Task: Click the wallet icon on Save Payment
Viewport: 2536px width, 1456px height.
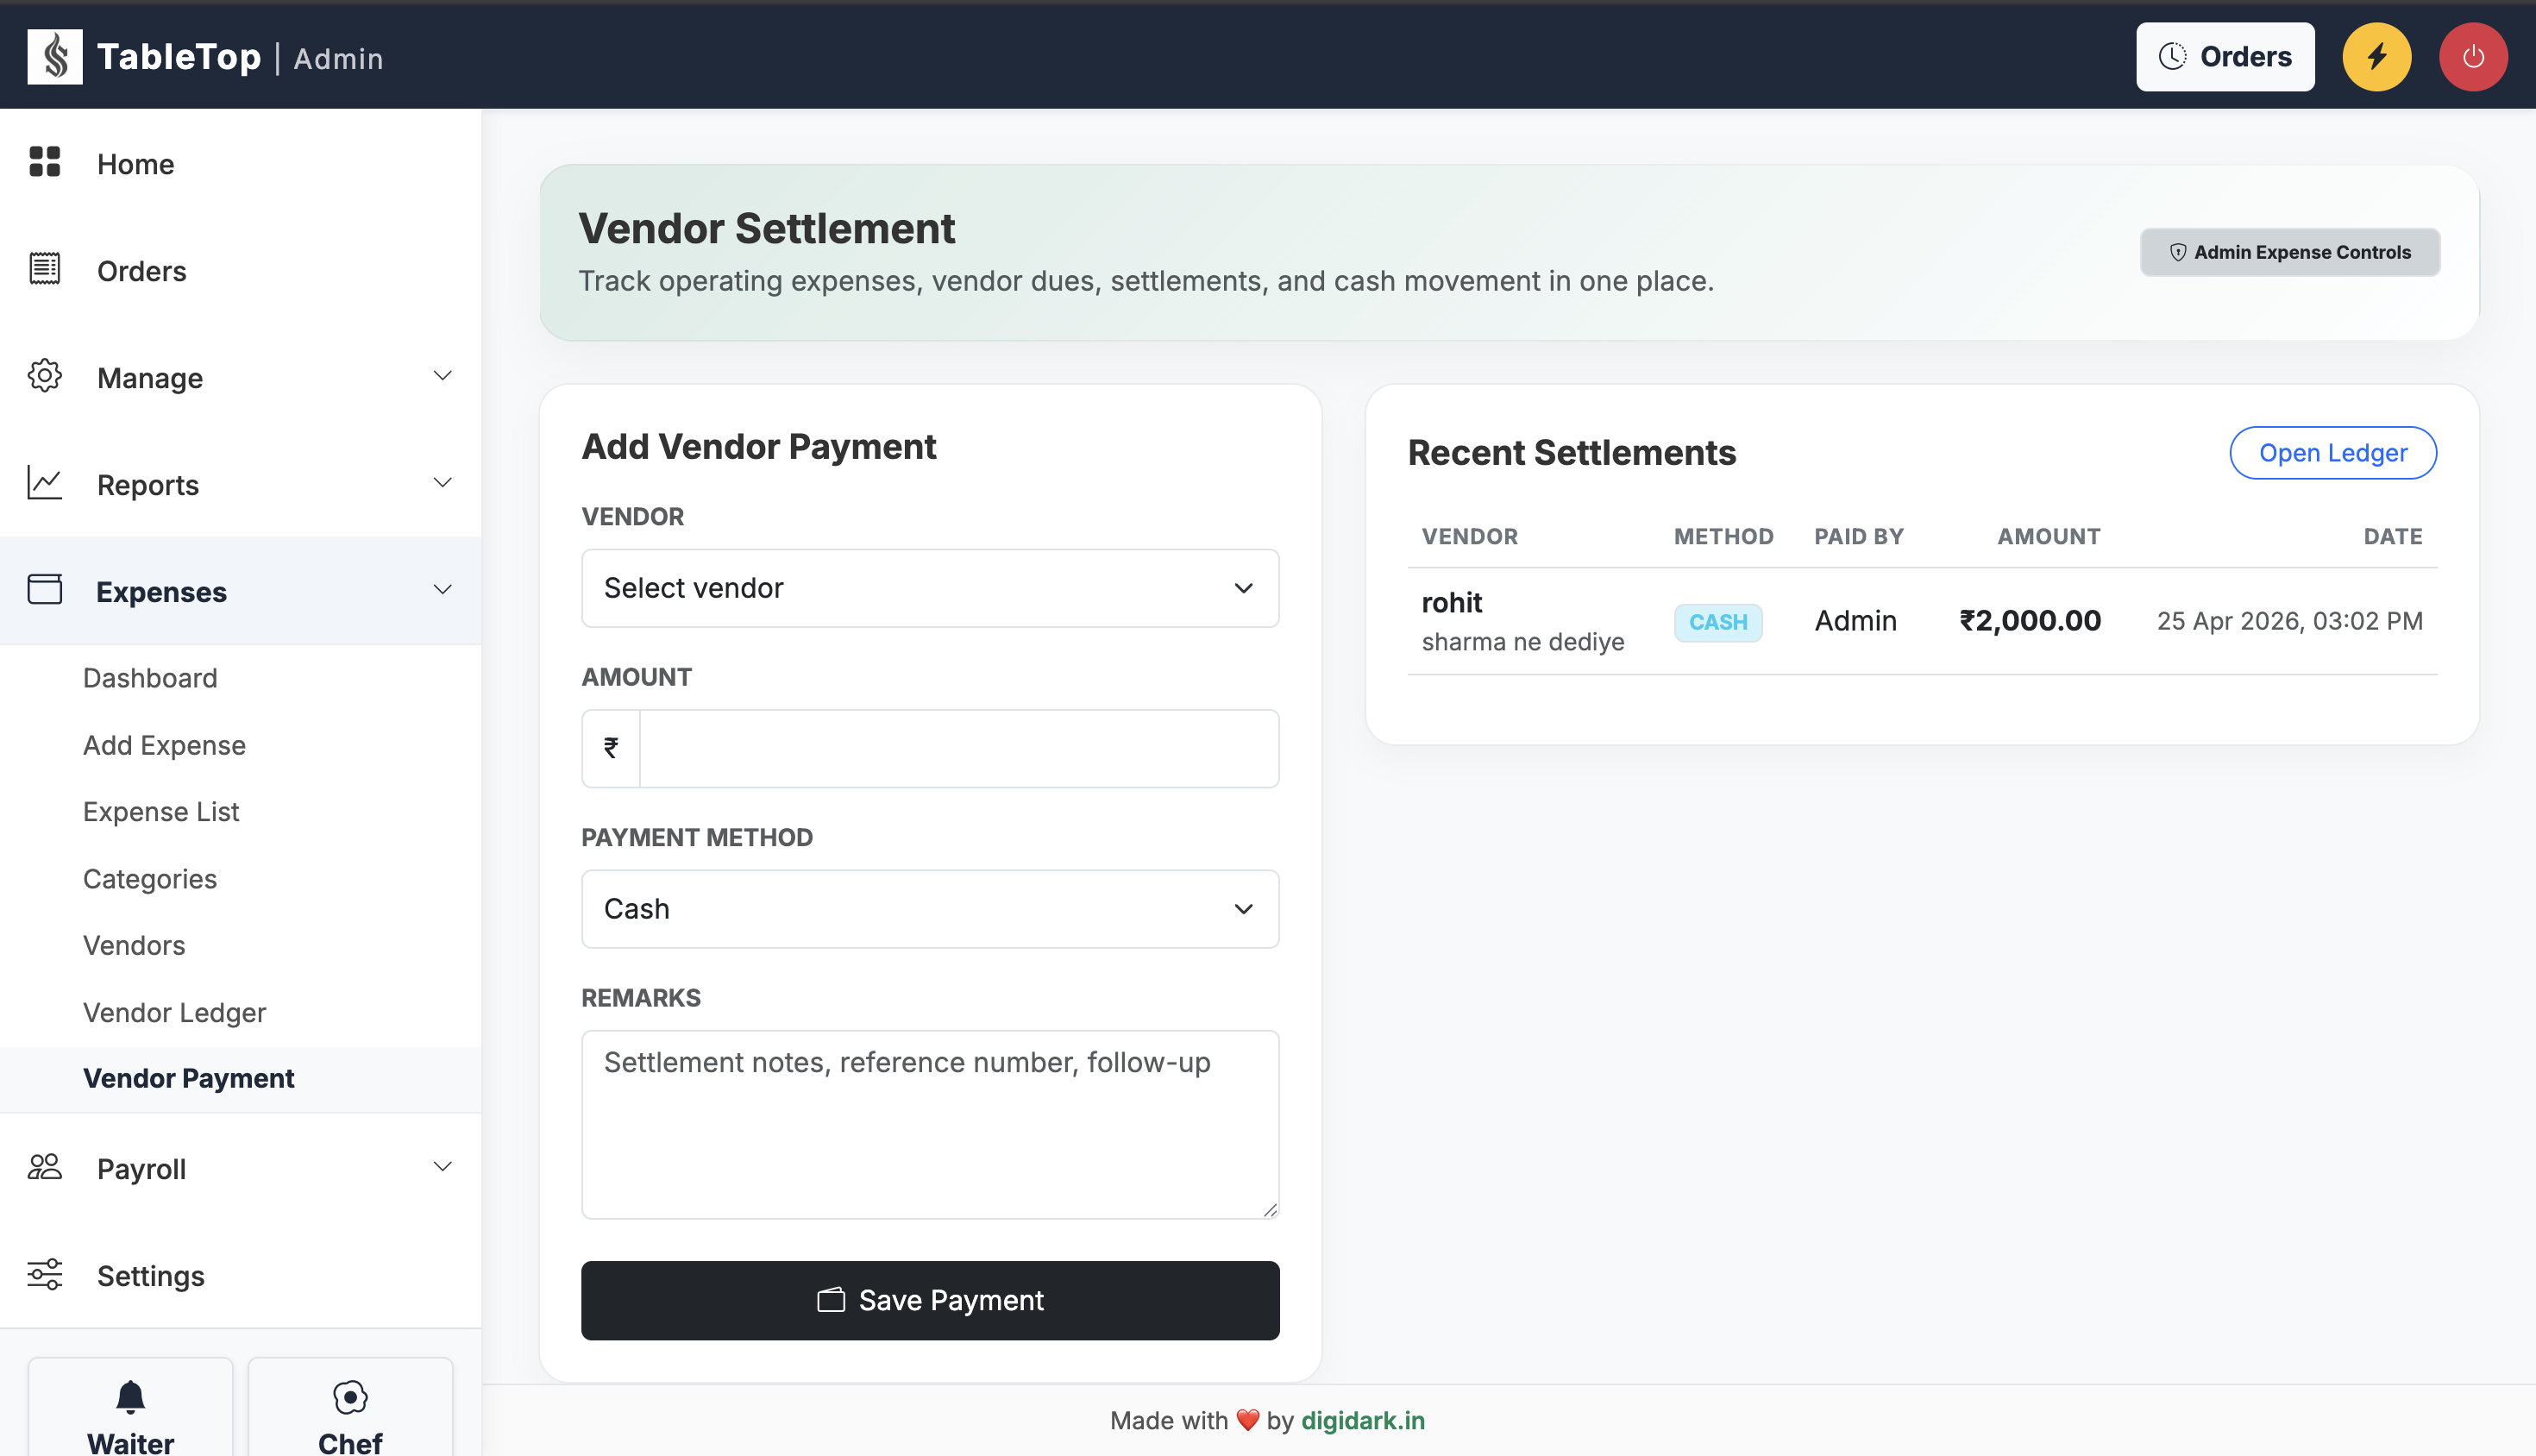Action: click(x=831, y=1299)
